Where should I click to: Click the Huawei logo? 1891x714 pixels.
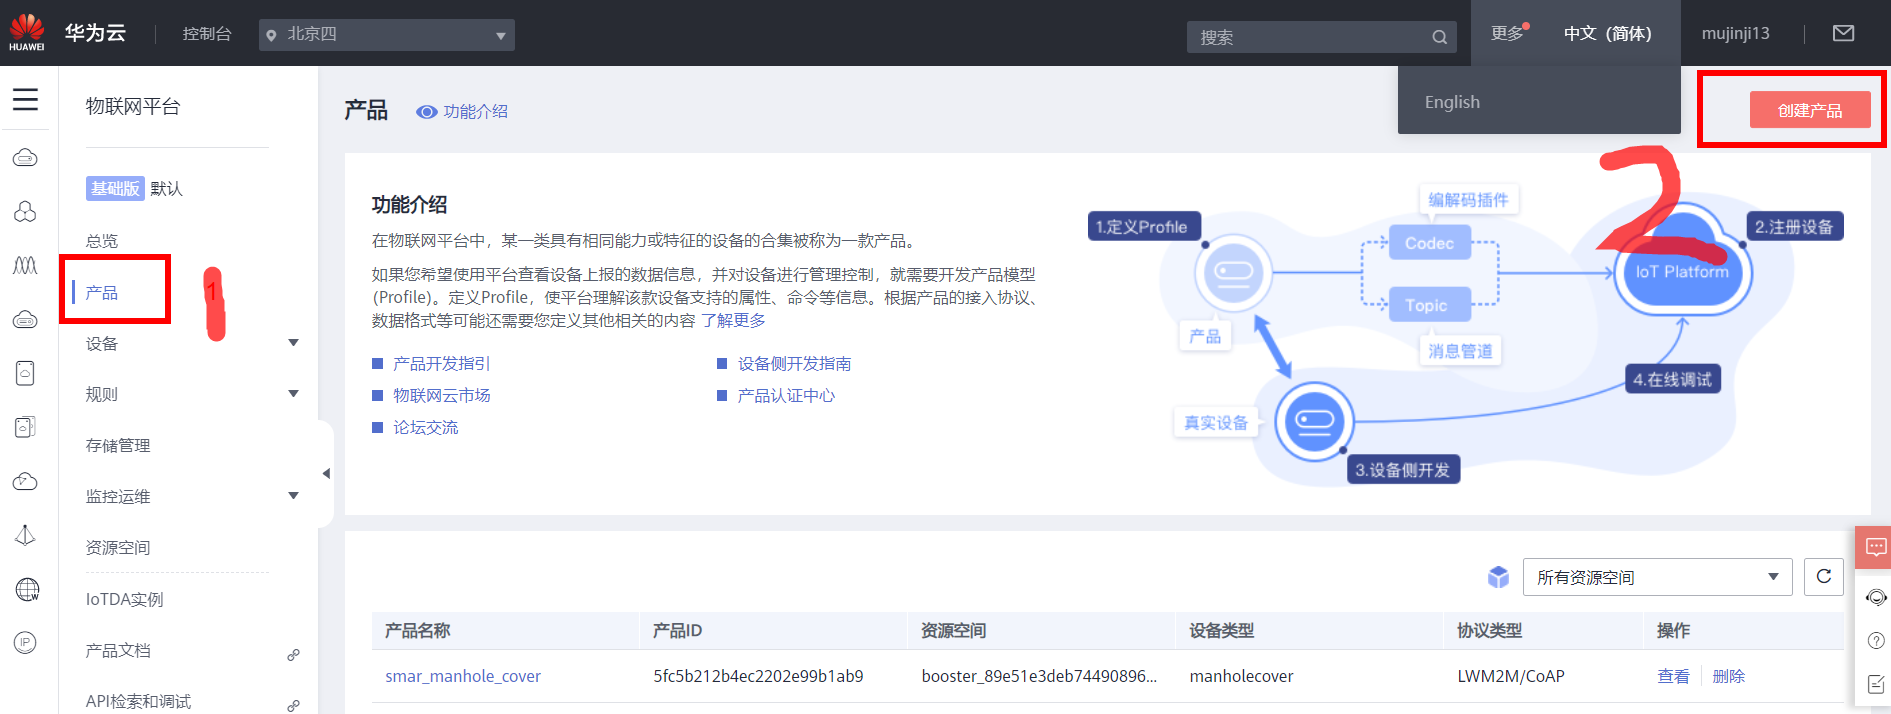point(27,32)
